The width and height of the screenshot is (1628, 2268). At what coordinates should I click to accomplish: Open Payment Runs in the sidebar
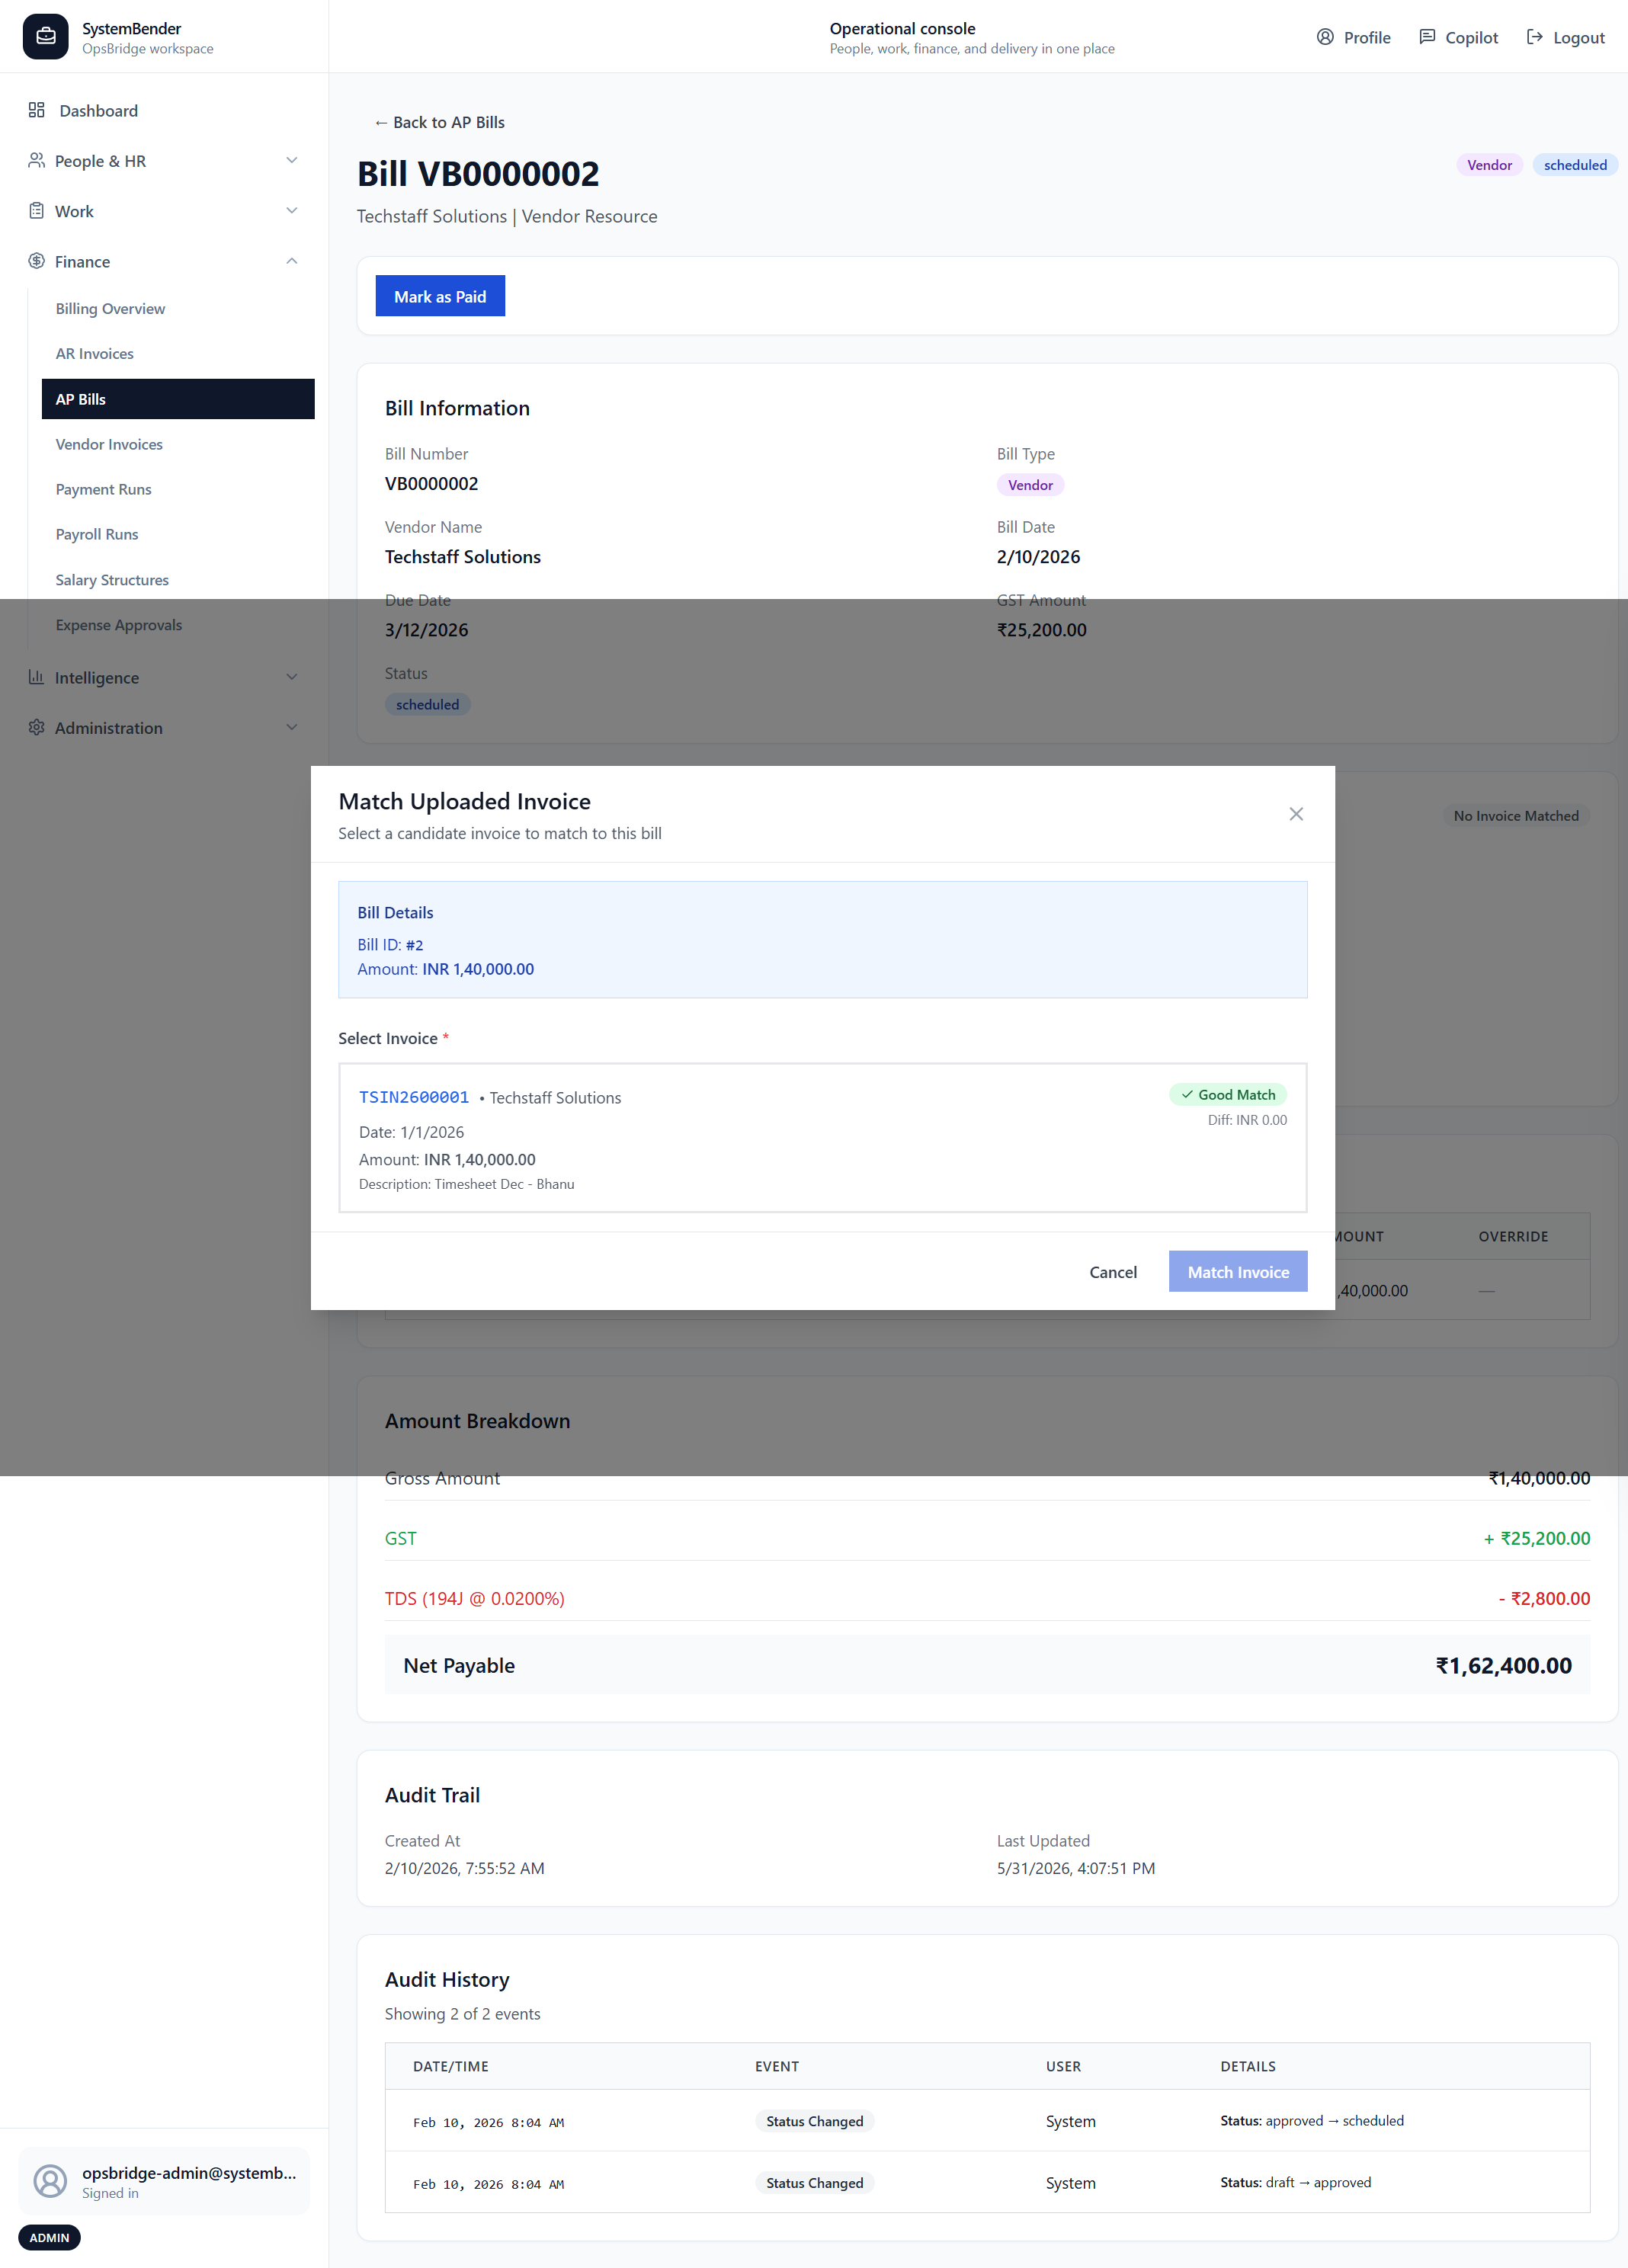point(178,489)
